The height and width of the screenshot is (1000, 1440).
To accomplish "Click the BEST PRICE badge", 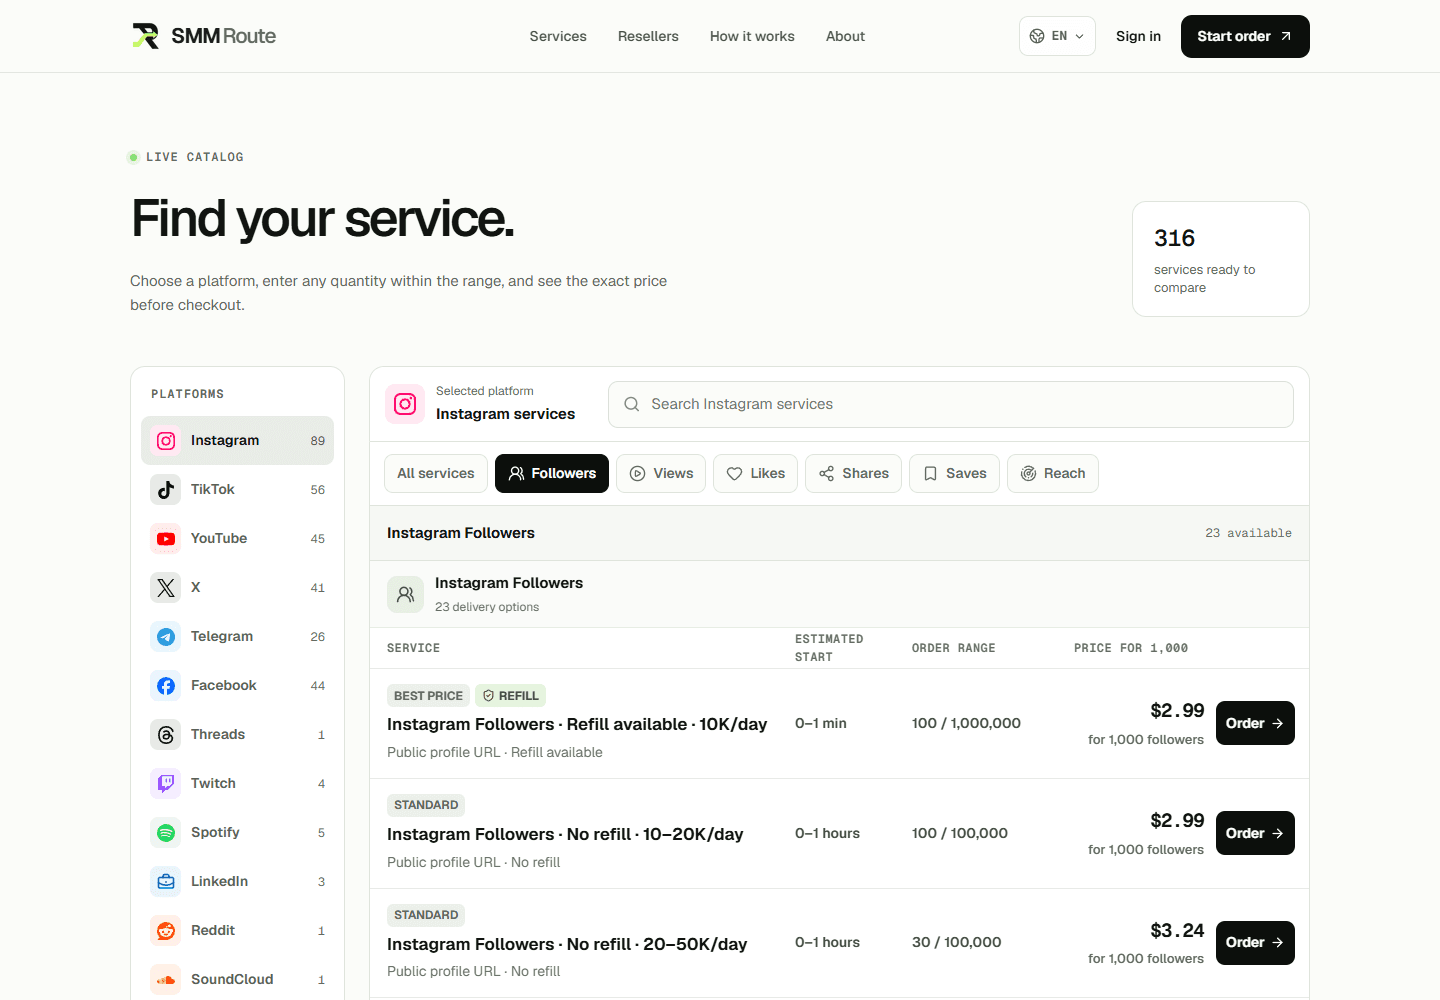I will tap(428, 696).
